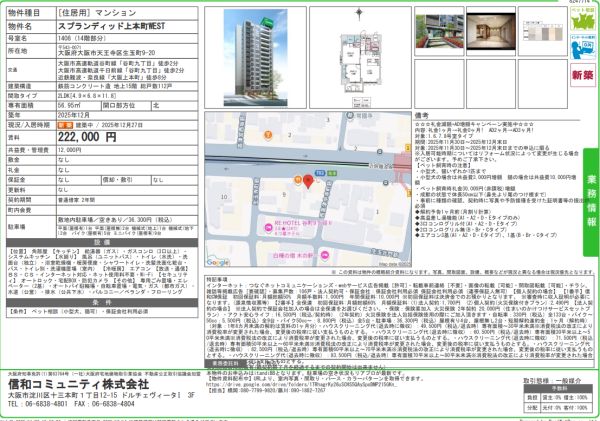Click the red 新築 new-construction badge

pos(582,75)
